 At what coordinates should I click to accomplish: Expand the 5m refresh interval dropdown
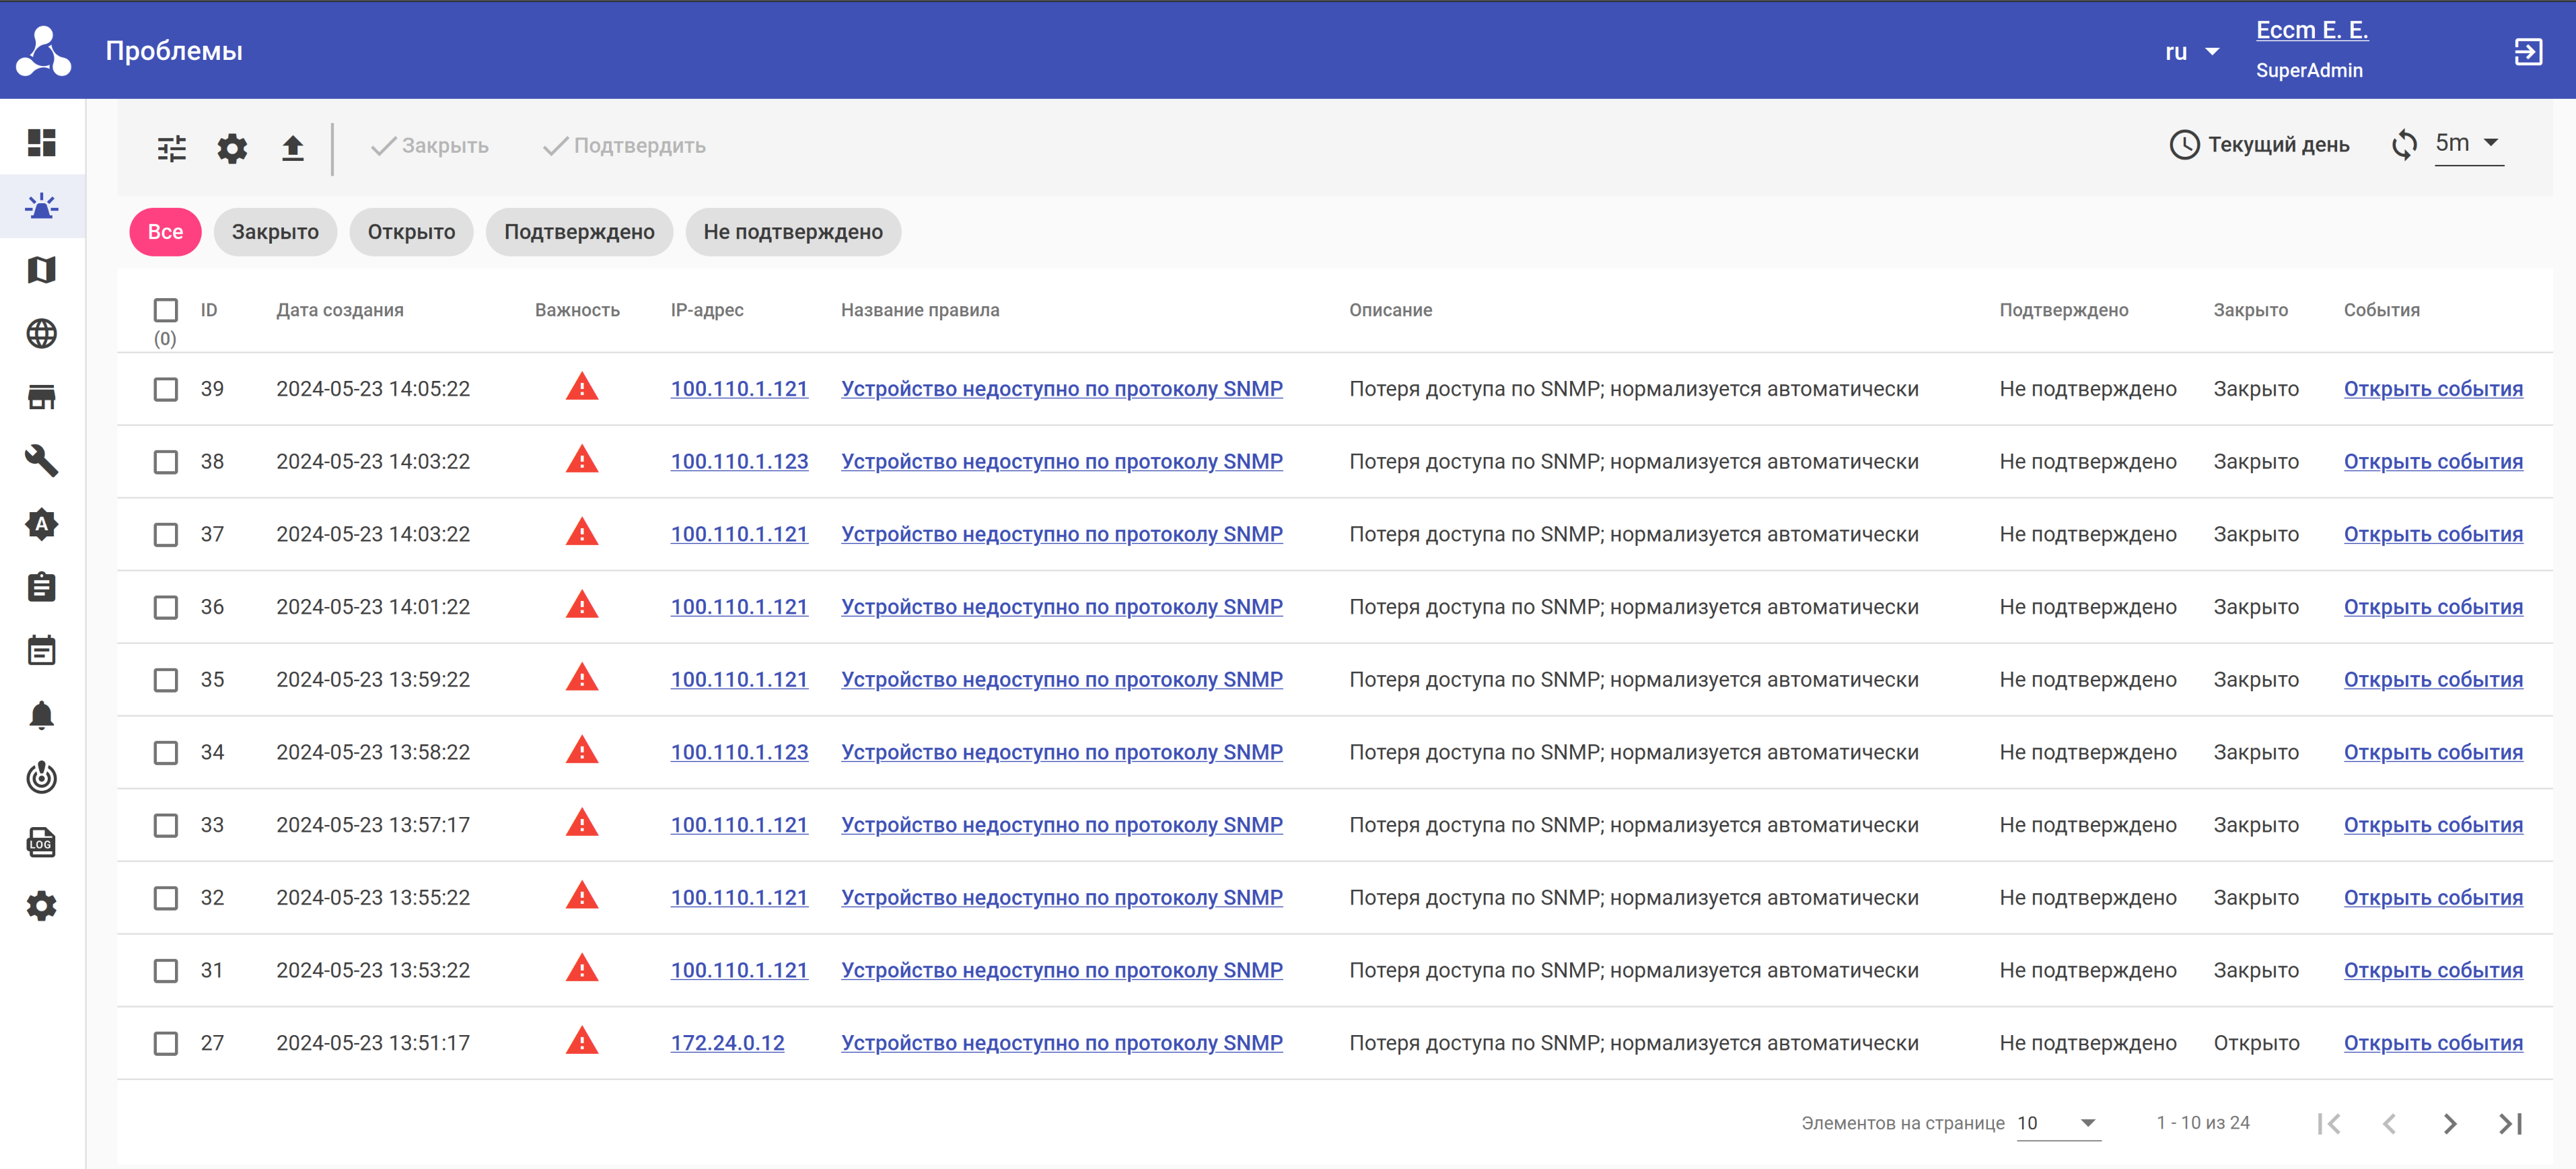(2468, 143)
